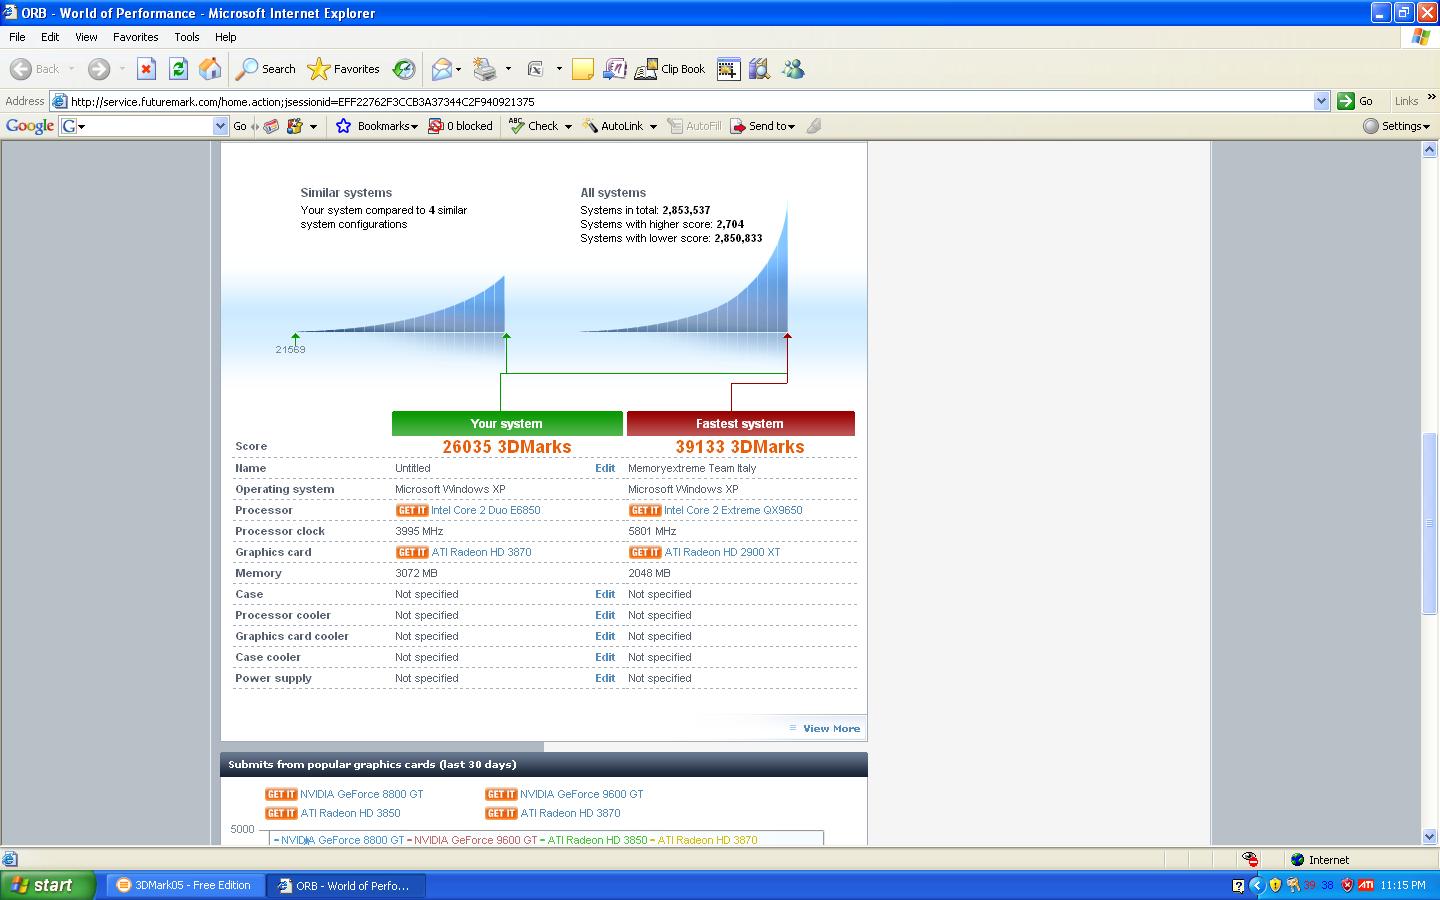Click the yellow security shield tray icon
The width and height of the screenshot is (1440, 900).
[x=1275, y=885]
